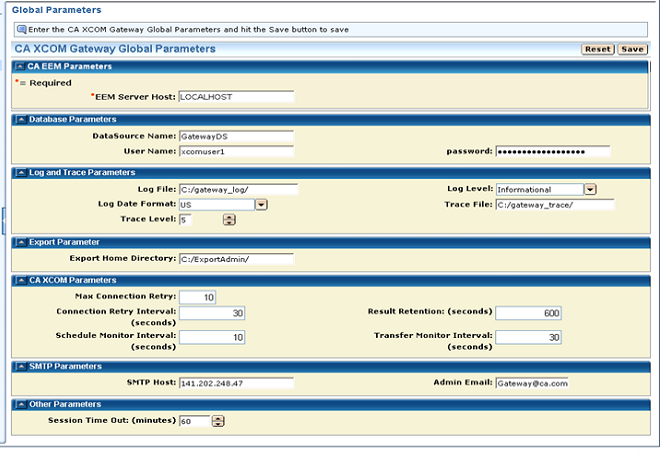663x451 pixels.
Task: Click the Other Parameters header label
Action: point(65,405)
